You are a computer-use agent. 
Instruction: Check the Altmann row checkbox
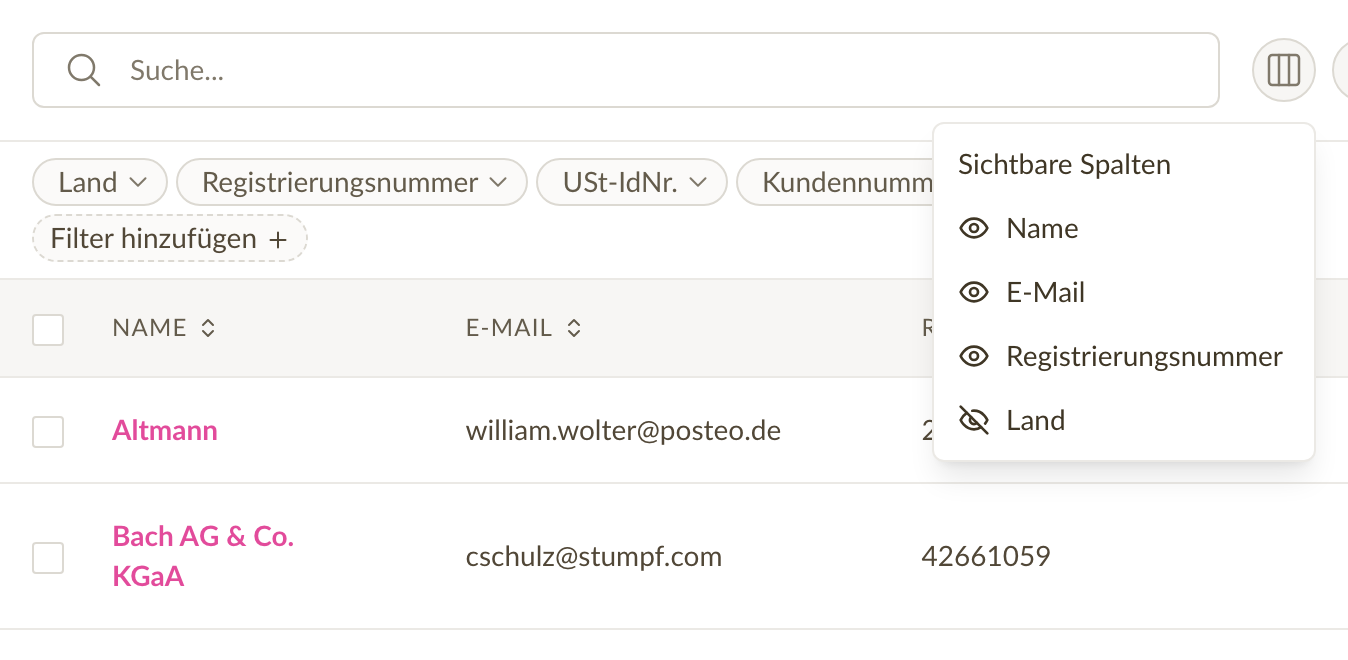click(x=48, y=432)
